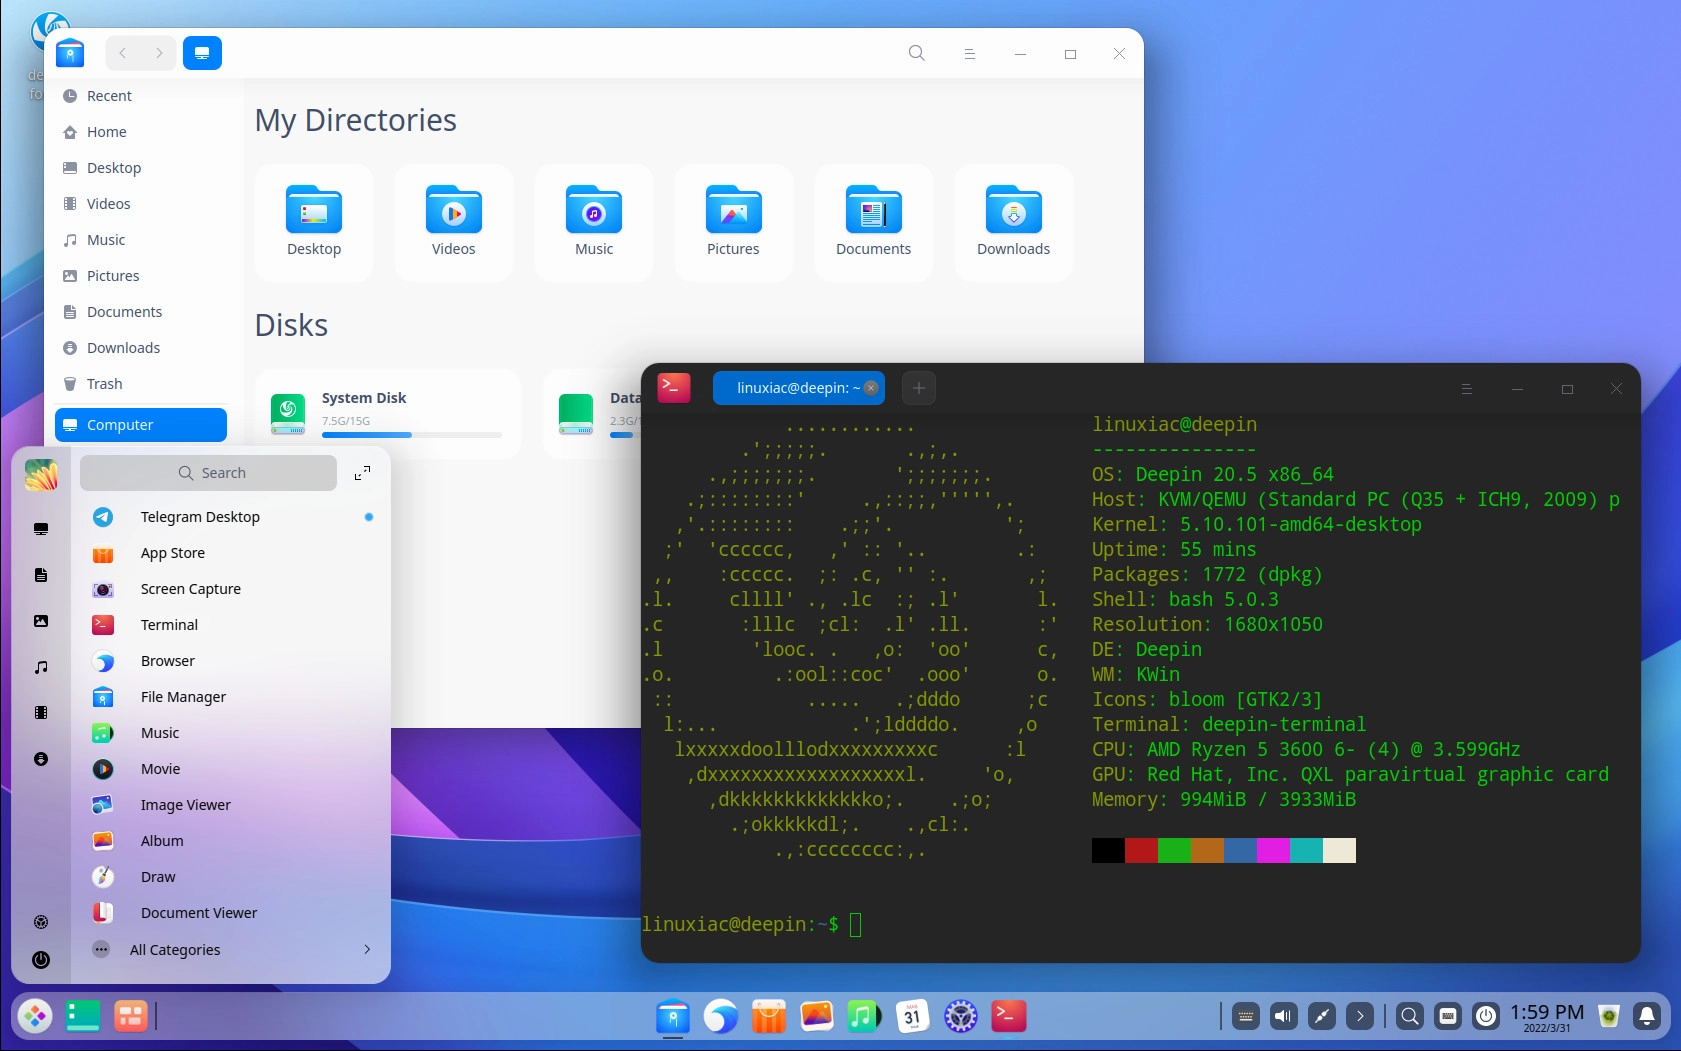
Task: Add a new terminal tab
Action: pyautogui.click(x=918, y=388)
